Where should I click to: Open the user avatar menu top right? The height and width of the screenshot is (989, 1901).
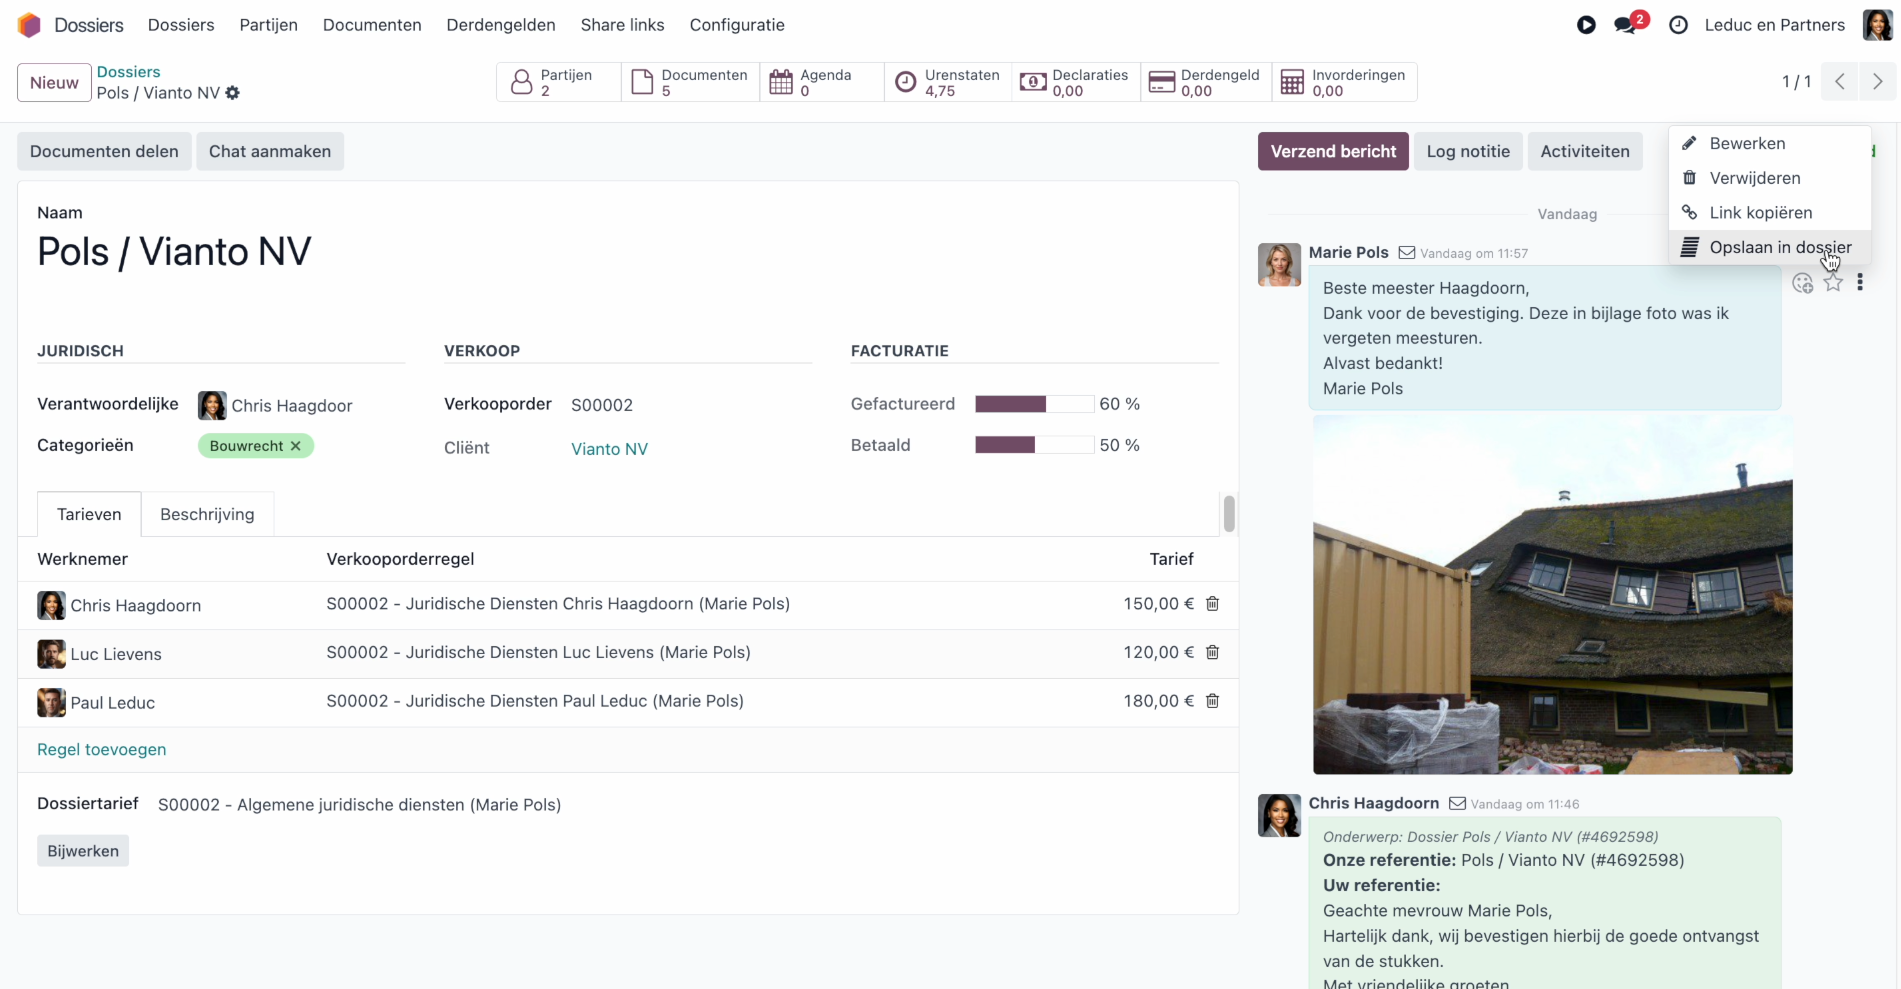coord(1877,25)
